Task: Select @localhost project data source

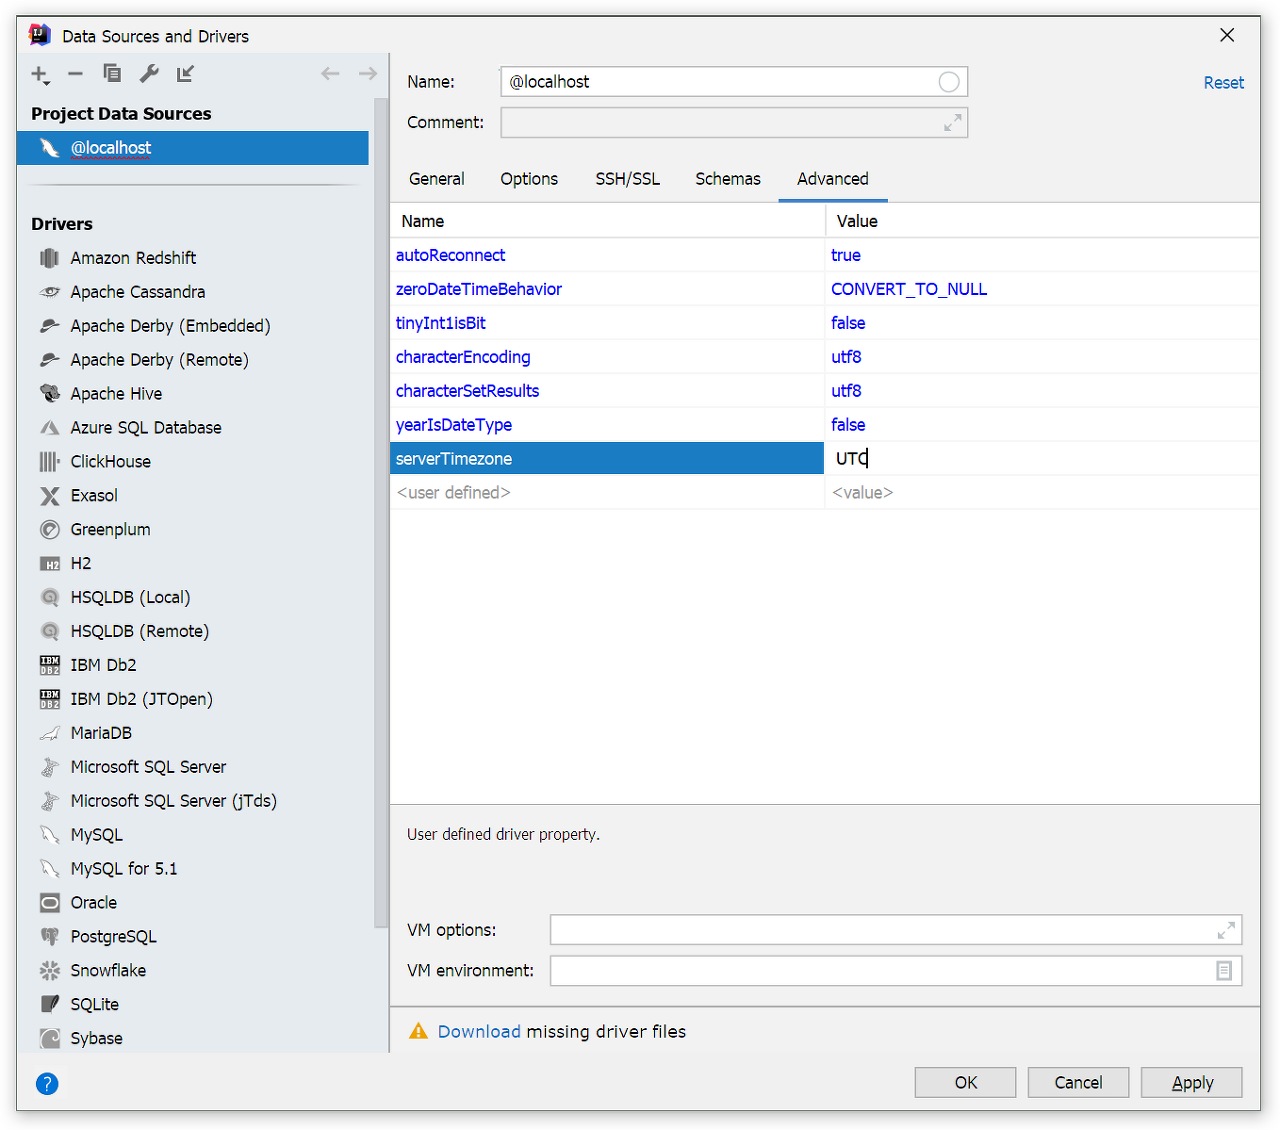Action: click(x=193, y=148)
